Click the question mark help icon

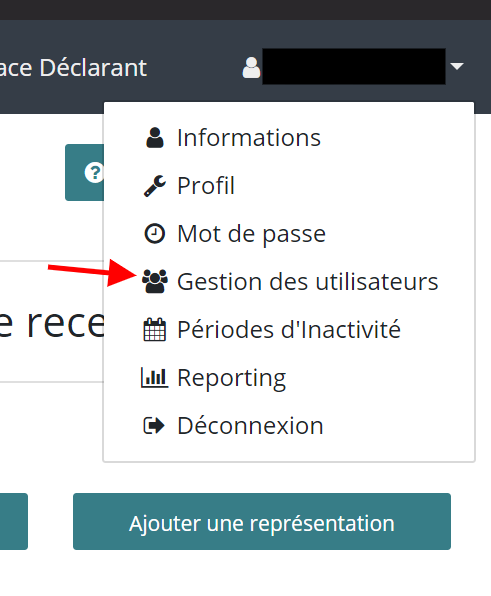pos(93,173)
